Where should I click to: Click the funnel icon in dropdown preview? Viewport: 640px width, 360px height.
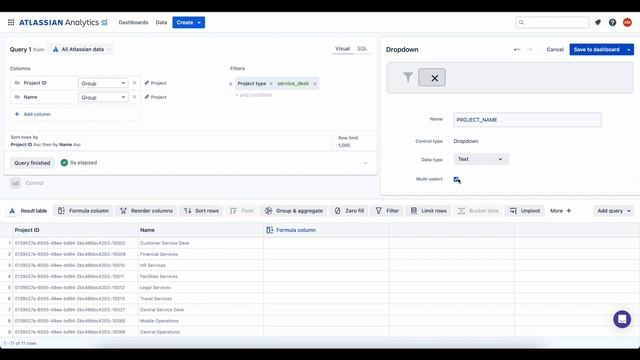[408, 77]
